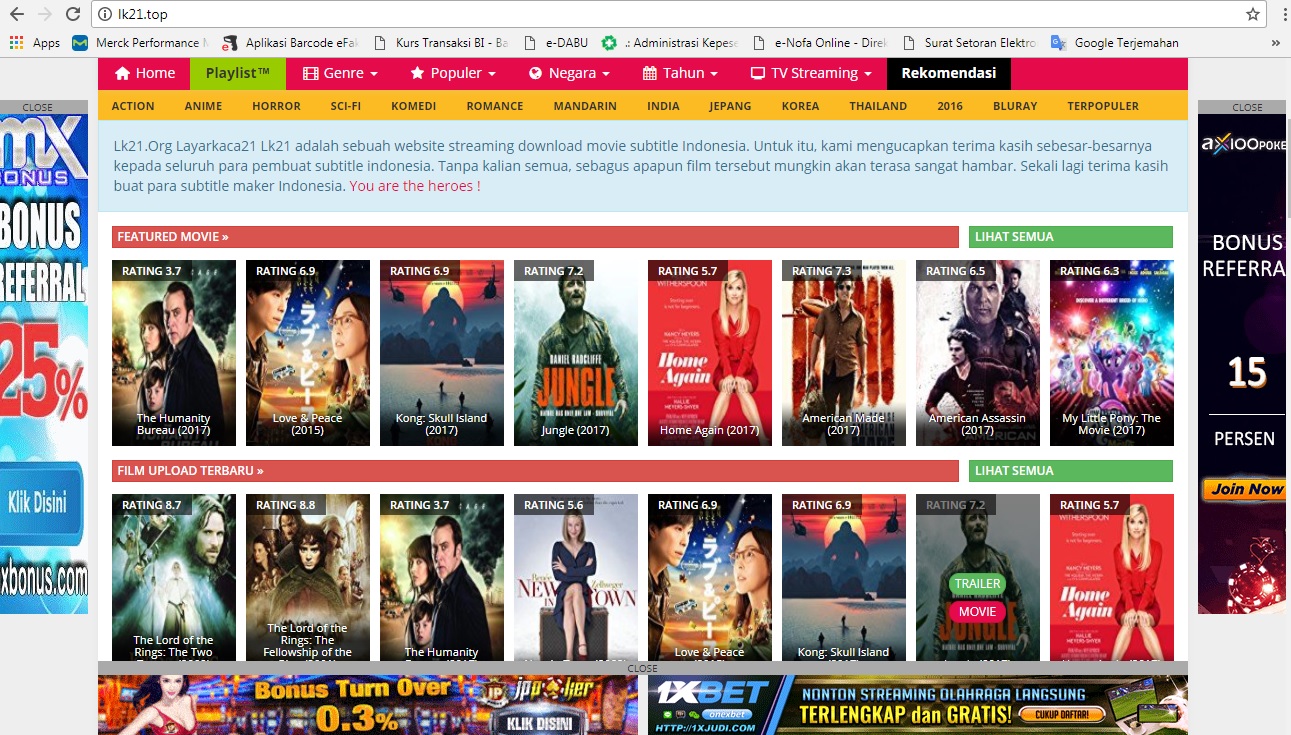The image size is (1291, 735).
Task: Open the Aplikasi Barcode eFak bookmark
Action: pyautogui.click(x=290, y=43)
